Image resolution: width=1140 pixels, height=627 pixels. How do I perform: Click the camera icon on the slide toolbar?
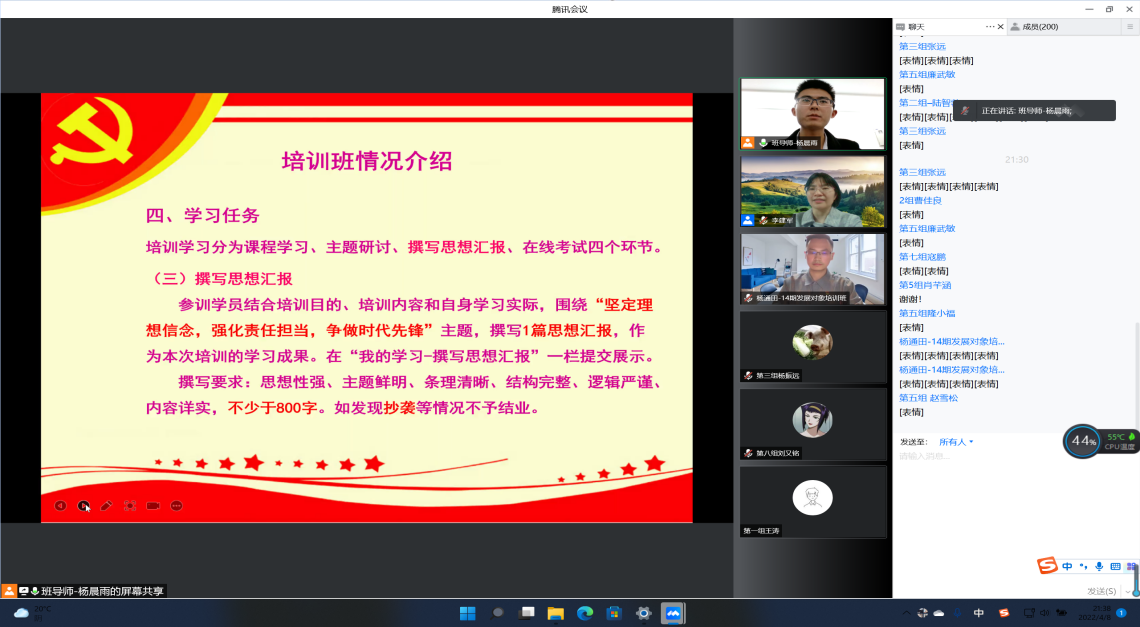click(x=153, y=506)
